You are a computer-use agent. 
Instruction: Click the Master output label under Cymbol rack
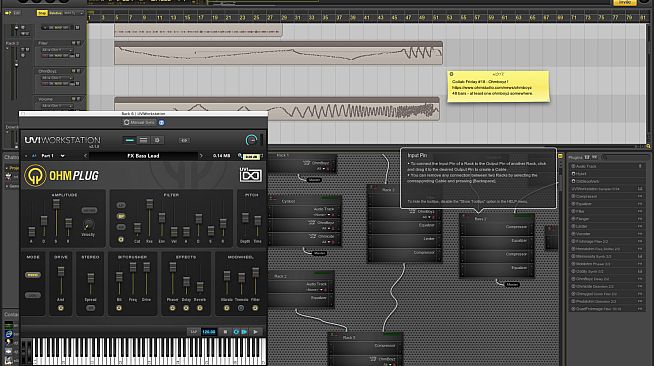pos(319,253)
